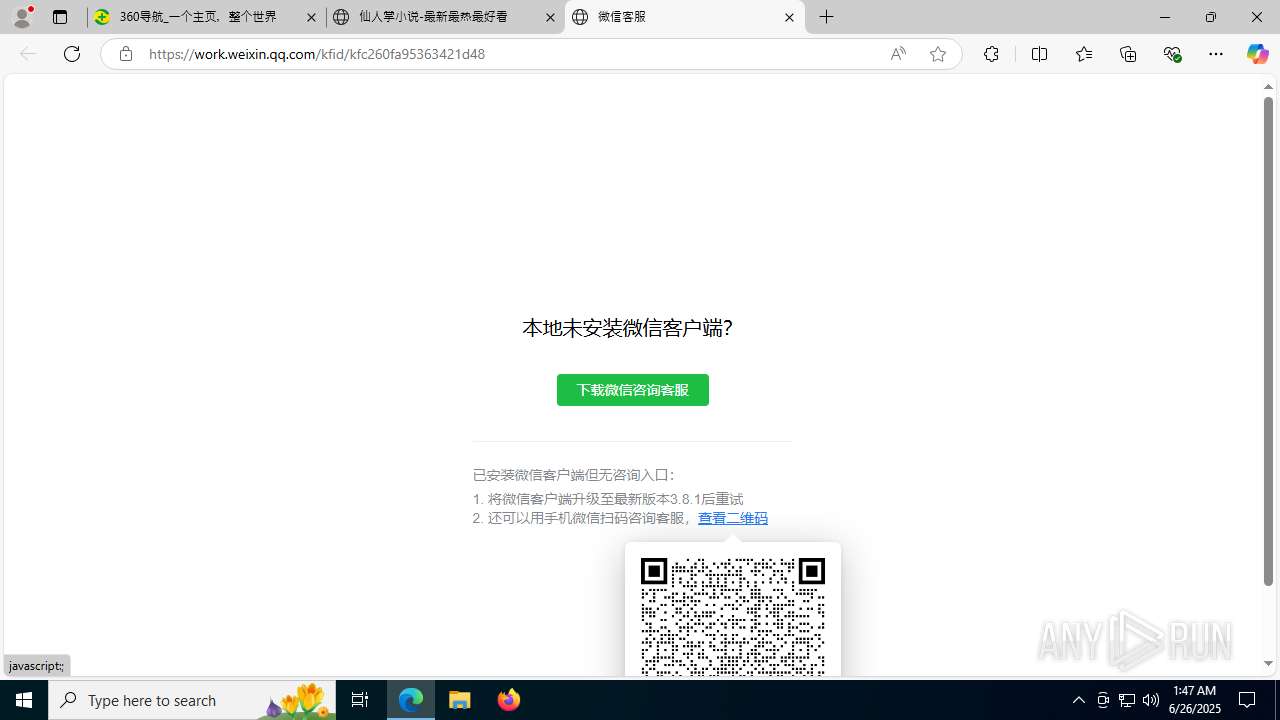This screenshot has width=1280, height=720.
Task: Open clock showing 1:47 AM
Action: click(x=1194, y=700)
